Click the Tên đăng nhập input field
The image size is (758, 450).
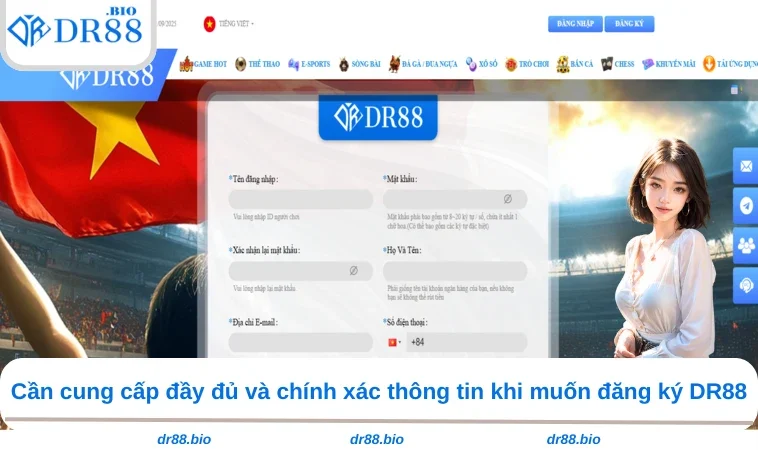300,199
